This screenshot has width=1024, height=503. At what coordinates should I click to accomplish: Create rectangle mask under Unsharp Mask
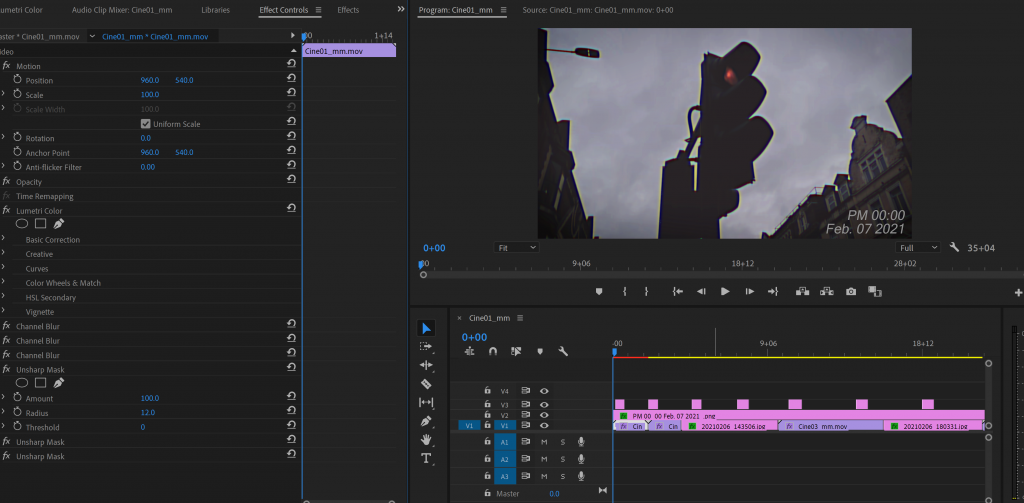pyautogui.click(x=40, y=383)
